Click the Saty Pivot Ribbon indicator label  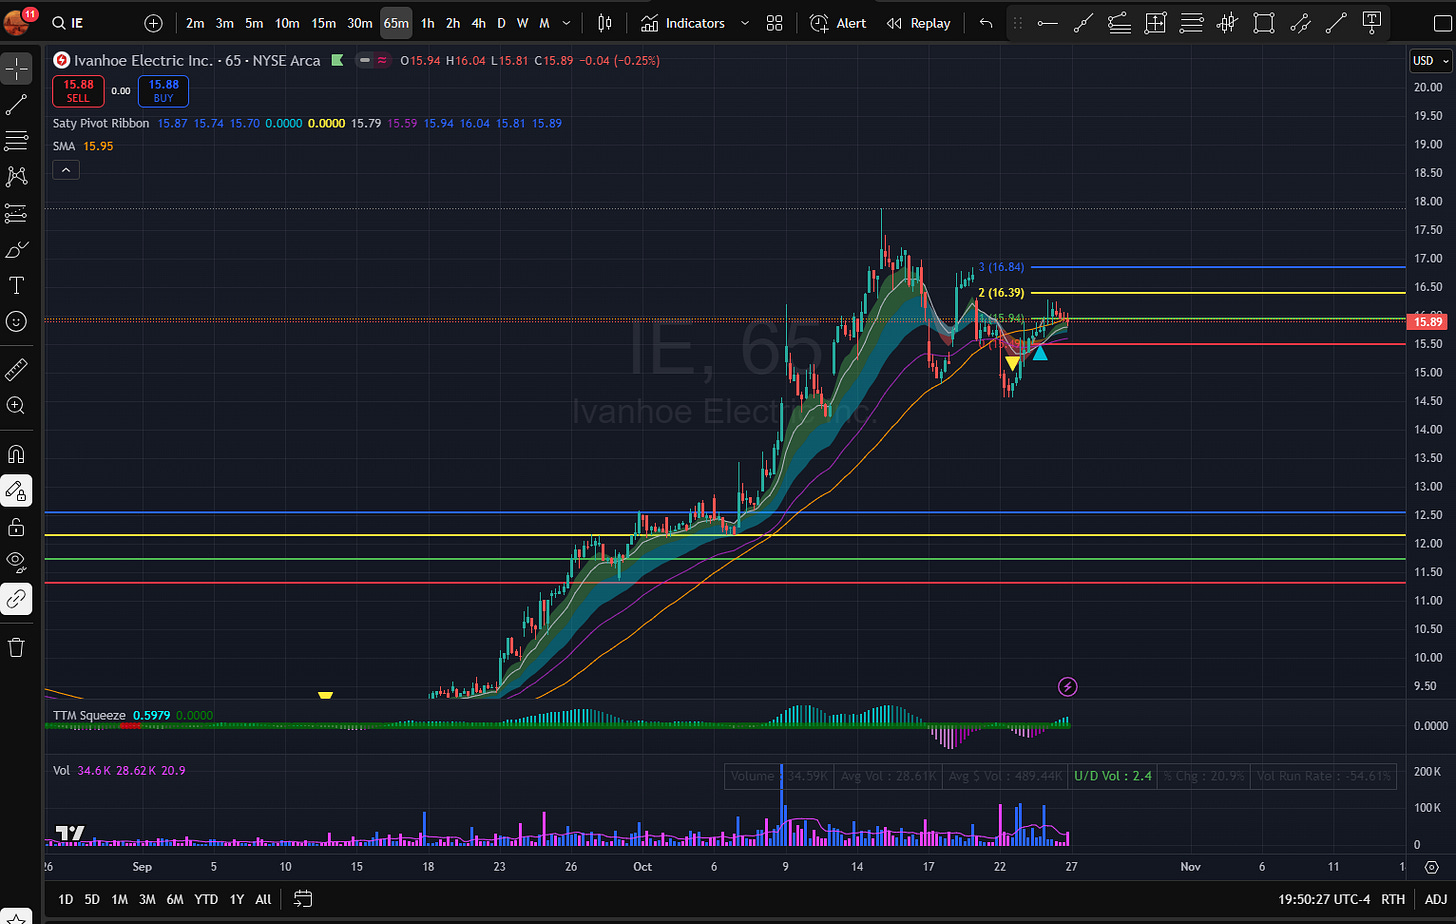[x=101, y=123]
